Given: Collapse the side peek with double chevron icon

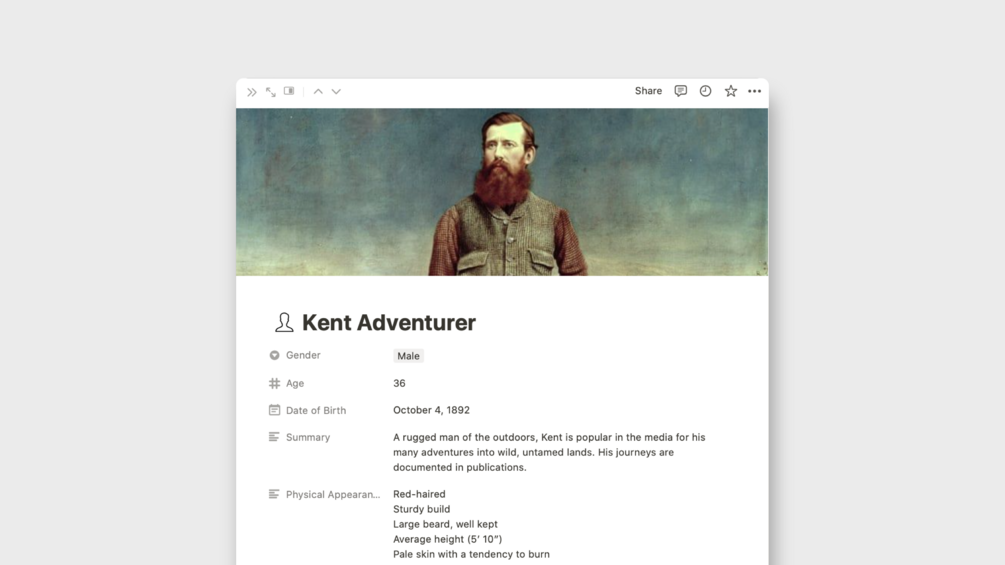Looking at the screenshot, I should click(252, 92).
